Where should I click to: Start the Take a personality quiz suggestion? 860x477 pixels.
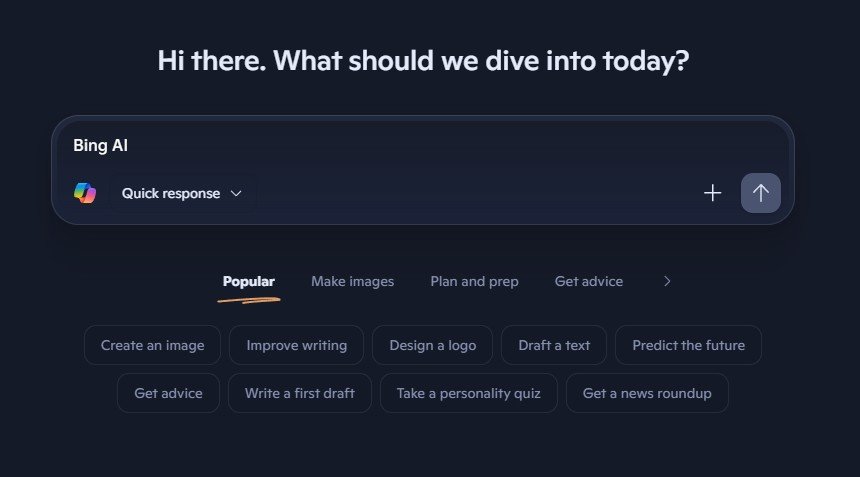(468, 393)
